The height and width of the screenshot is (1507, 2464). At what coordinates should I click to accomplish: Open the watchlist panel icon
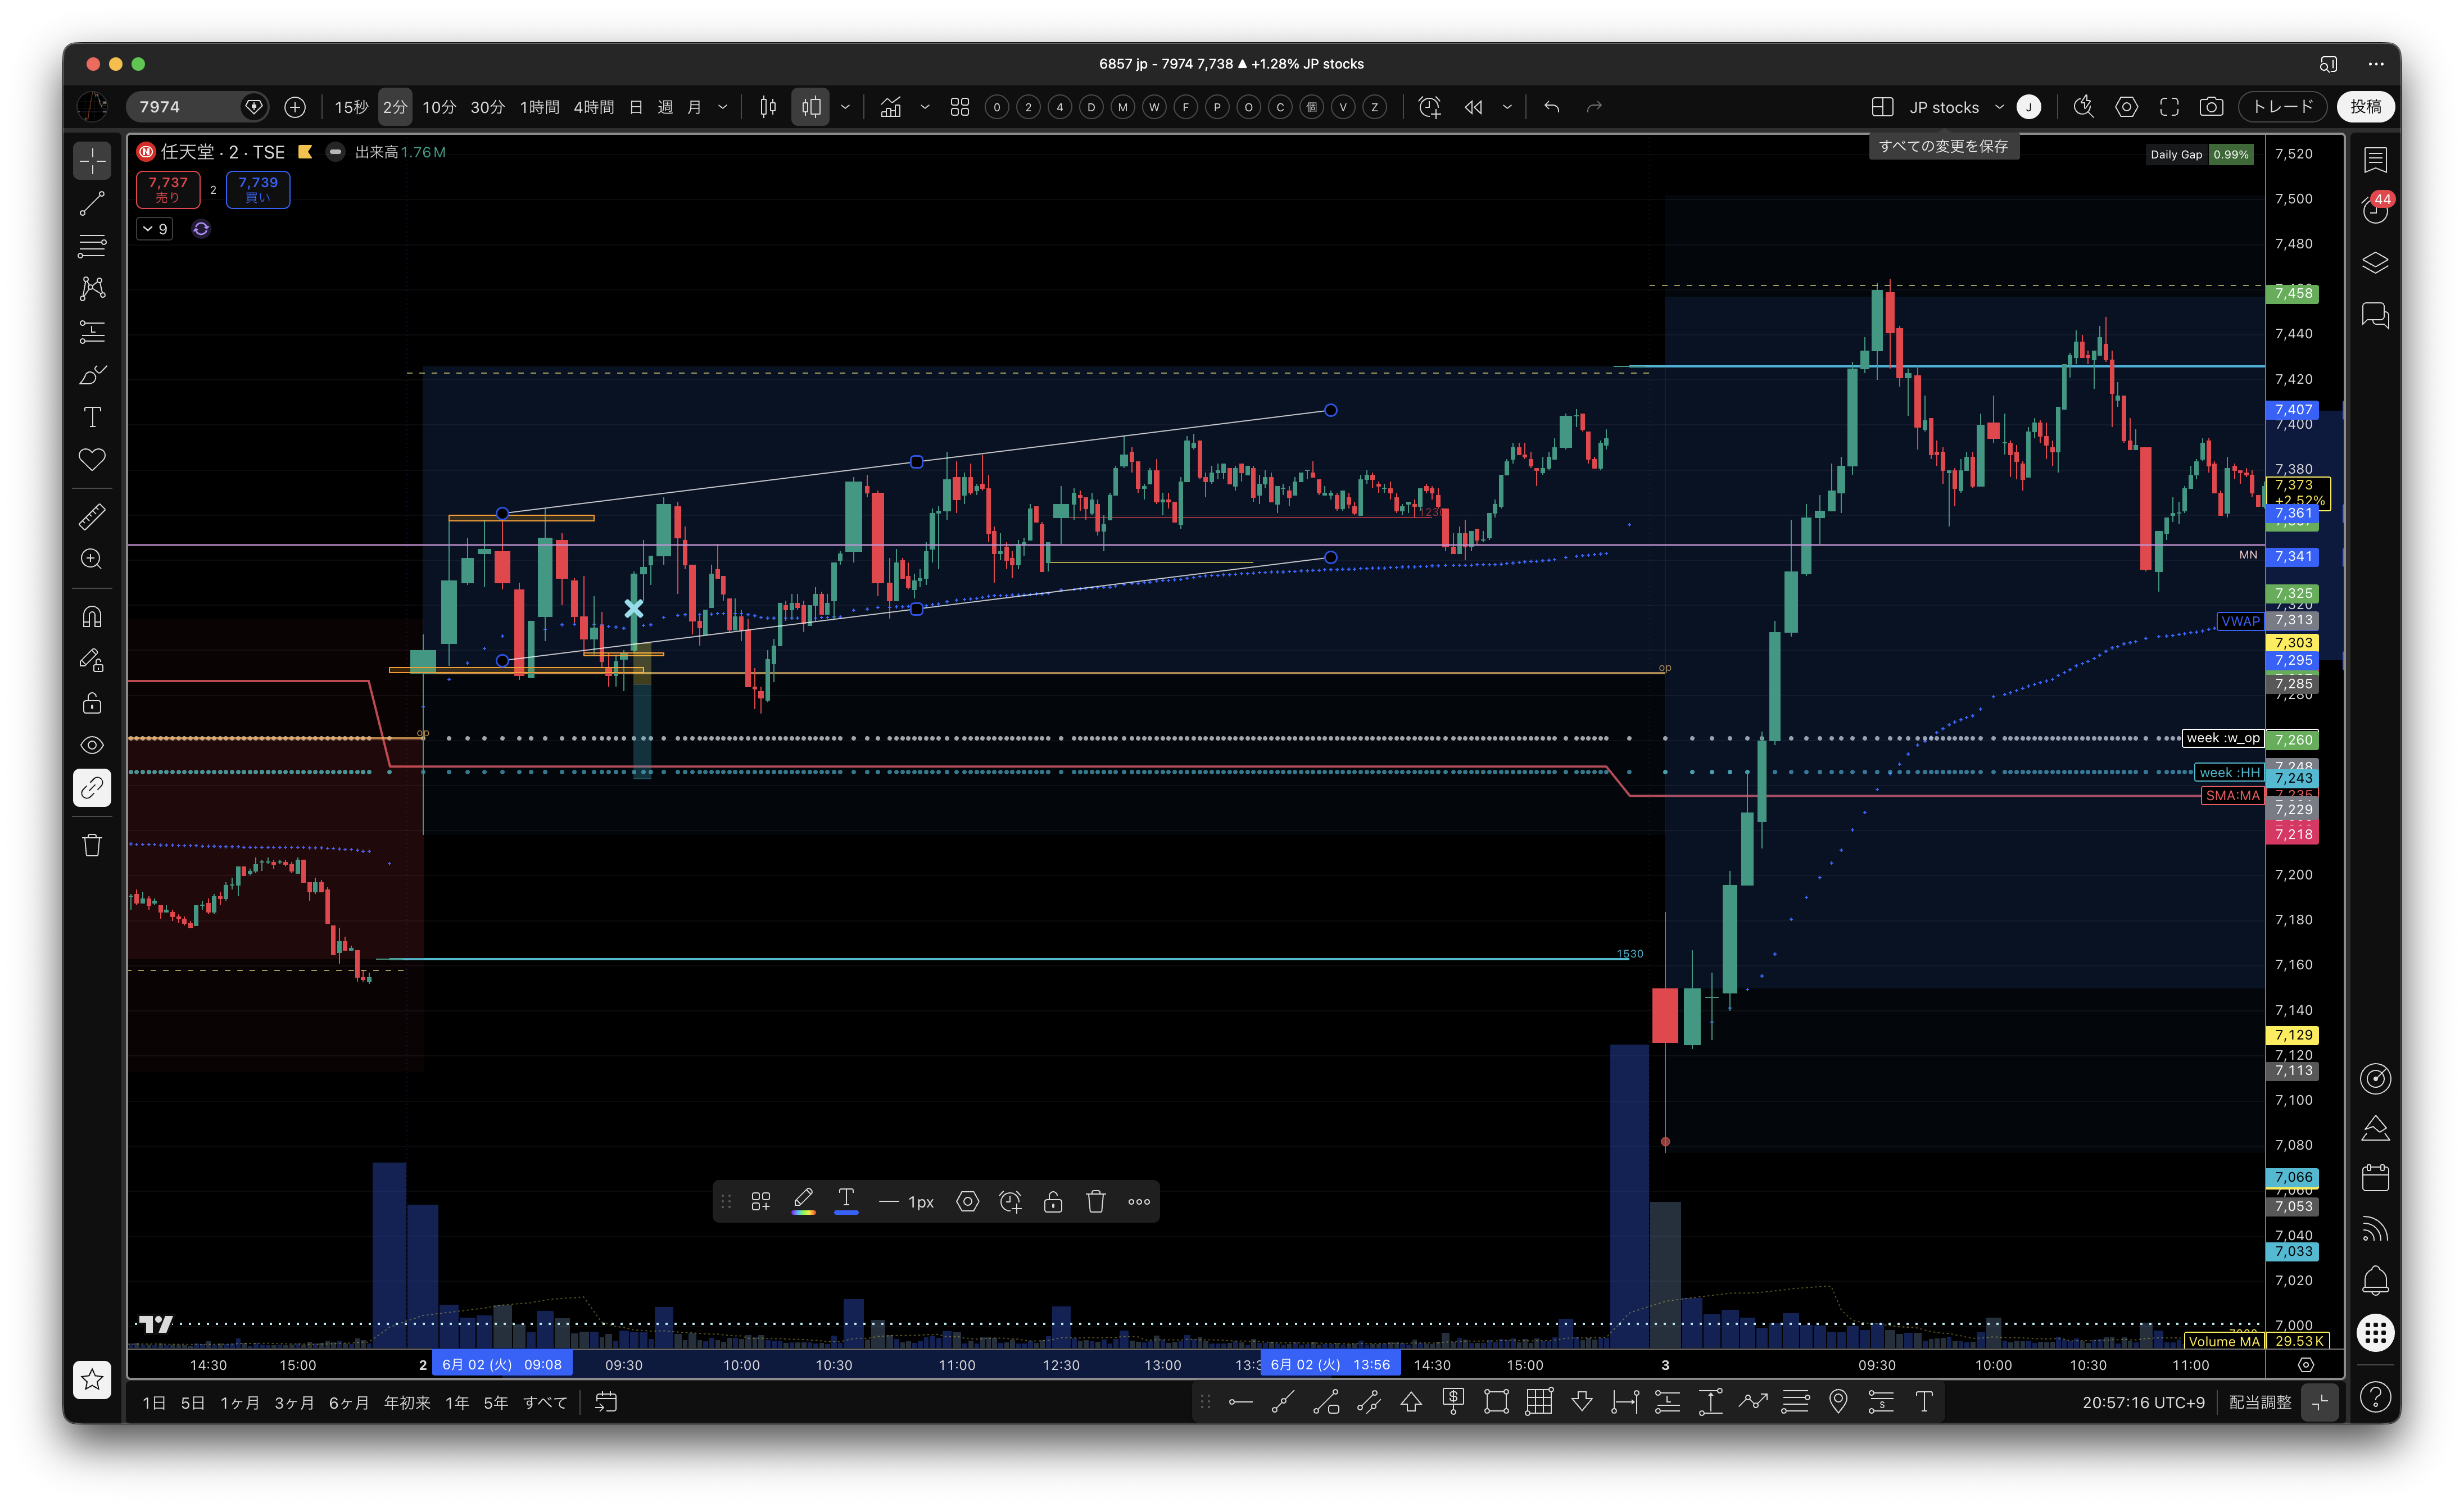click(x=2376, y=160)
